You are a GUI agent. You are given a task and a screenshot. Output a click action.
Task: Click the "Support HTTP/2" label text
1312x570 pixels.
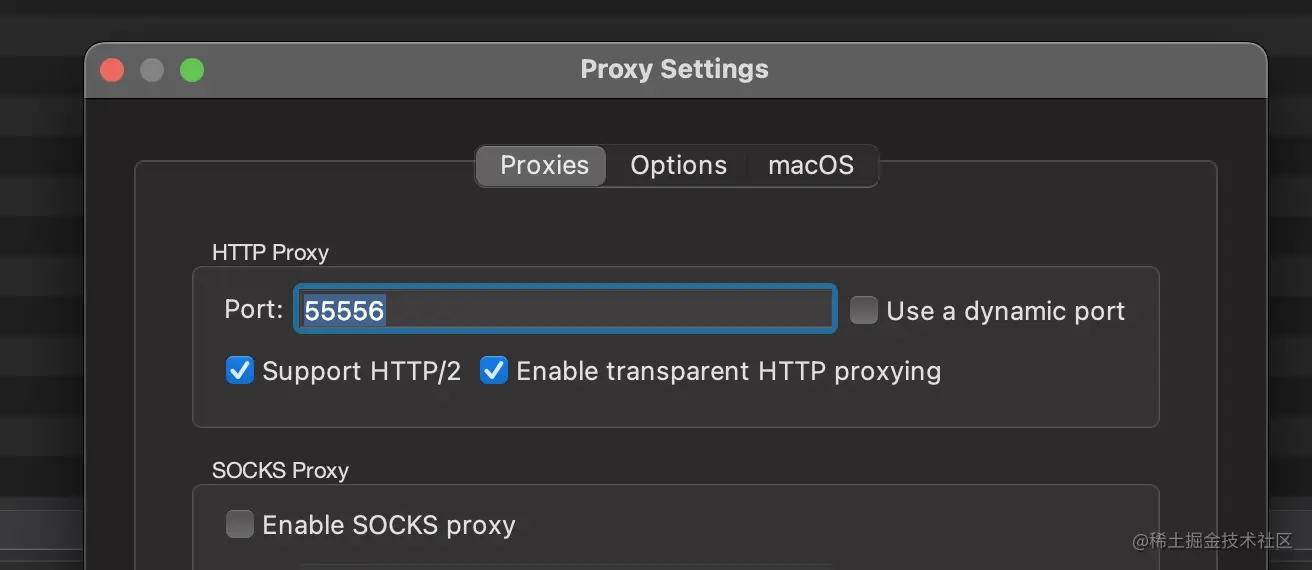361,372
